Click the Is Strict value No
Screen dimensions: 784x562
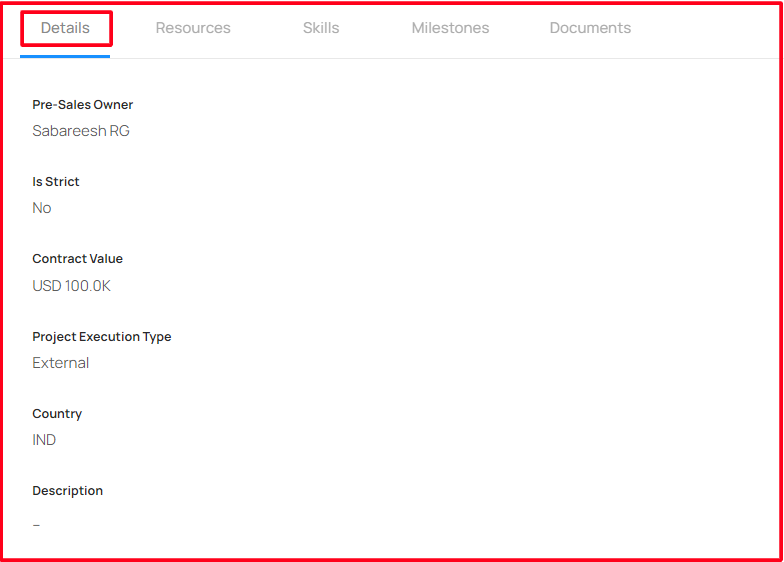42,208
